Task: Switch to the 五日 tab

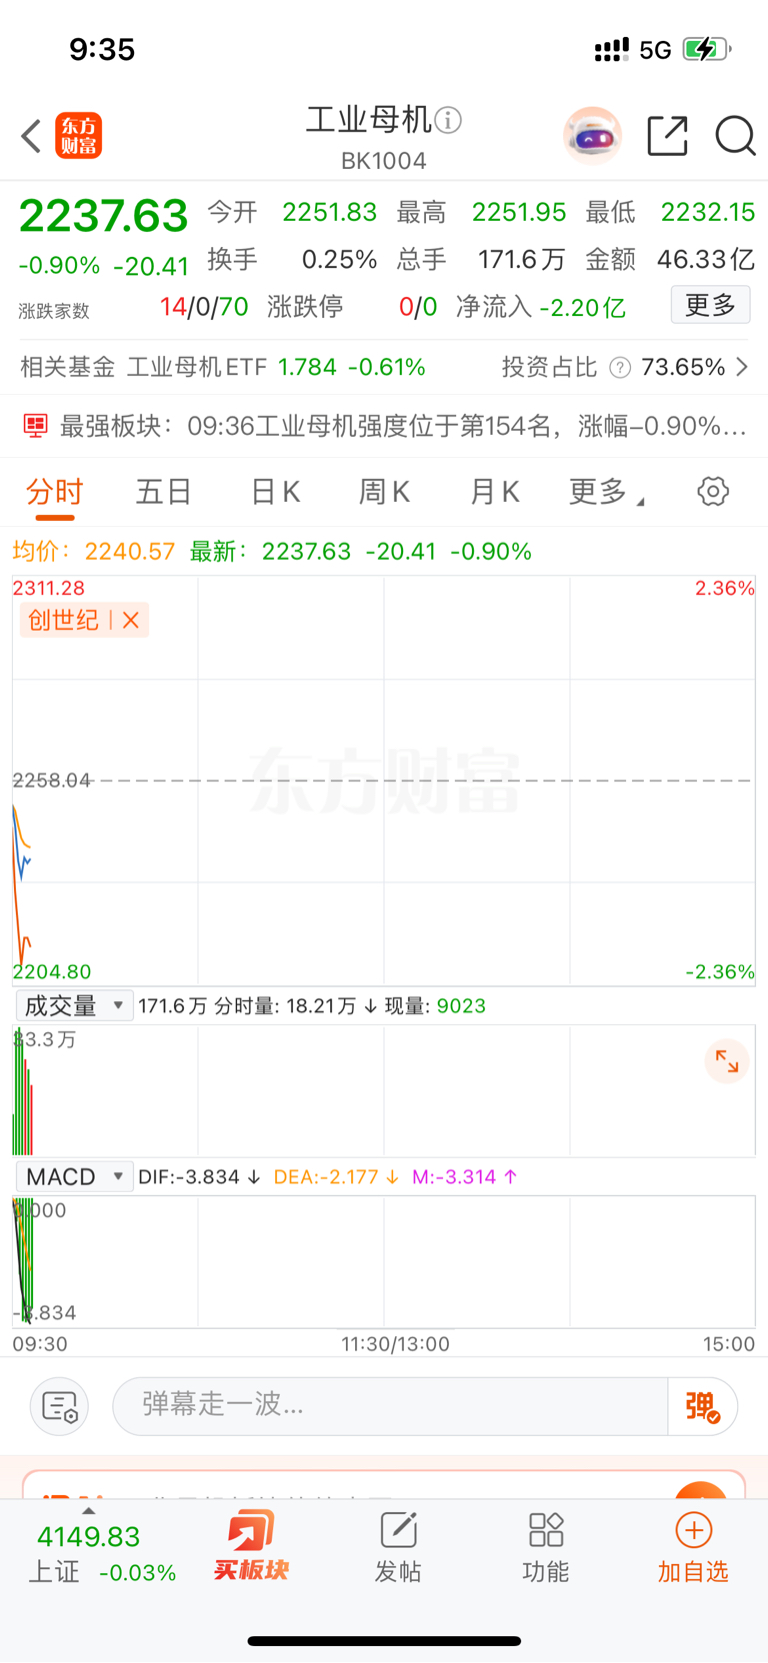Action: (164, 492)
